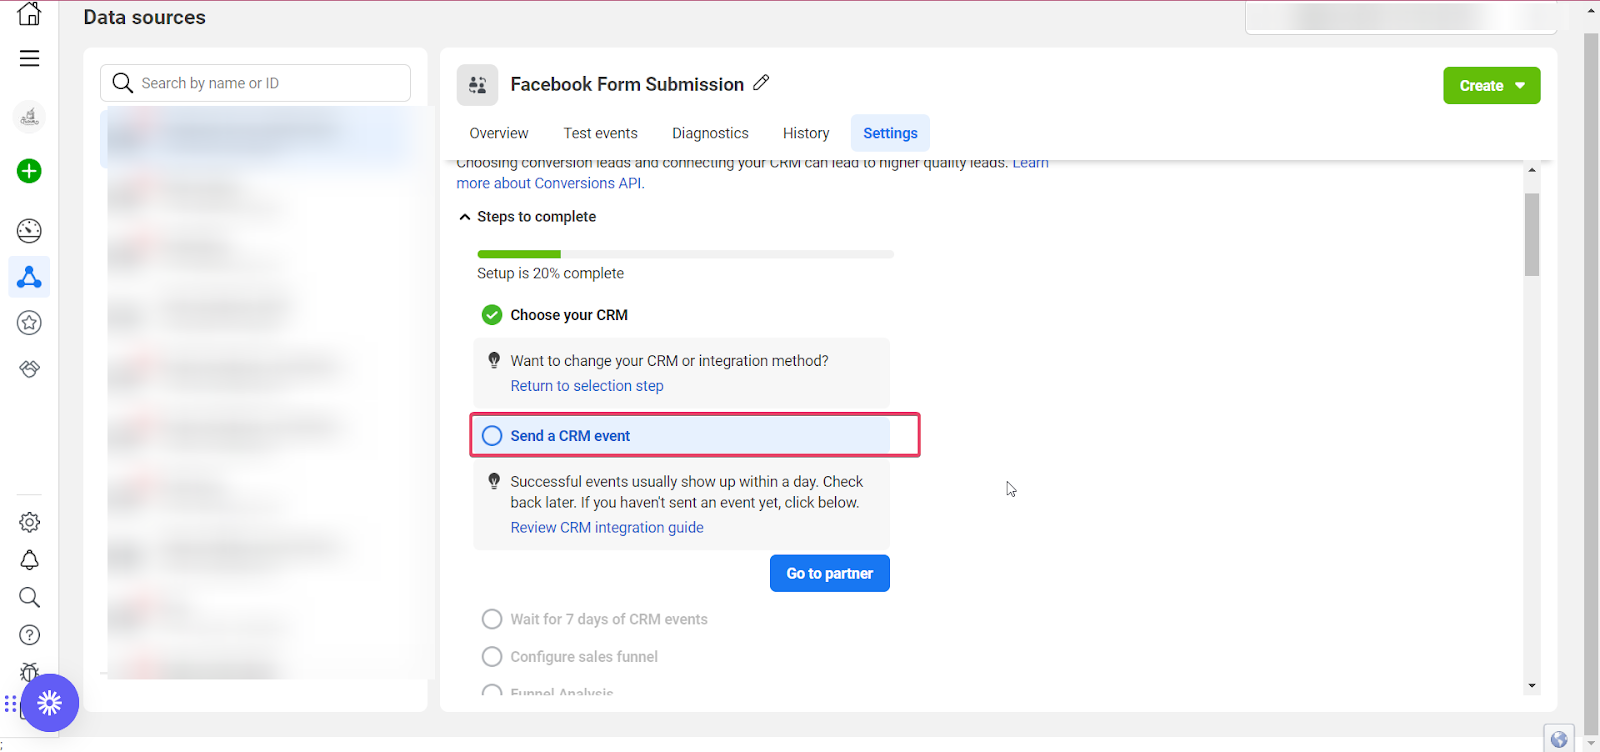Select the Configure sales funnel step circle
The height and width of the screenshot is (752, 1600).
[x=492, y=657]
